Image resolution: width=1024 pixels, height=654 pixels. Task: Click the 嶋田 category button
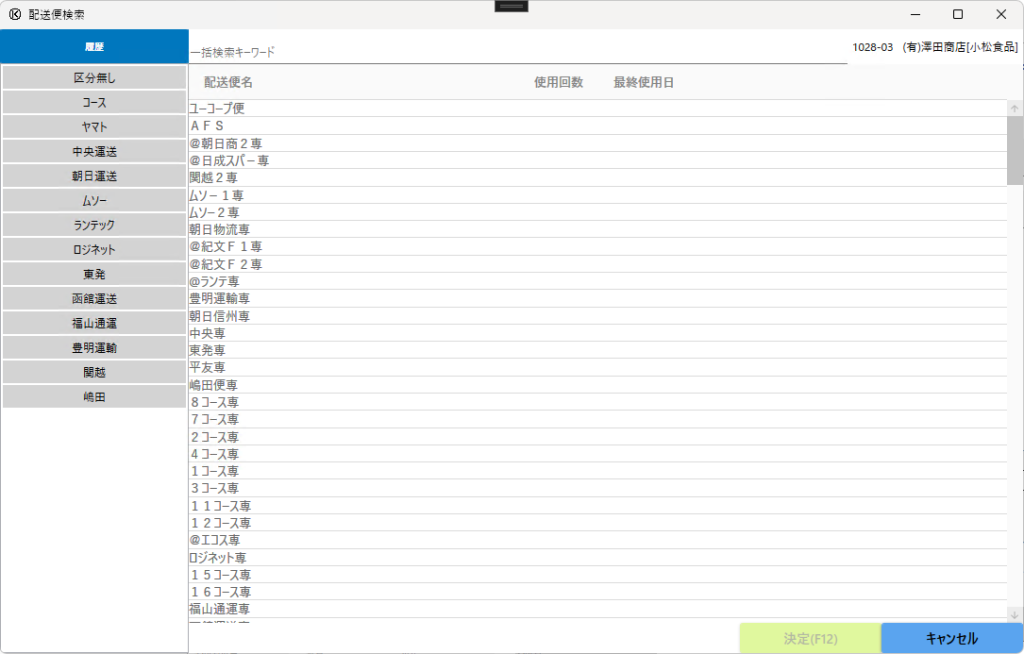[x=95, y=397]
